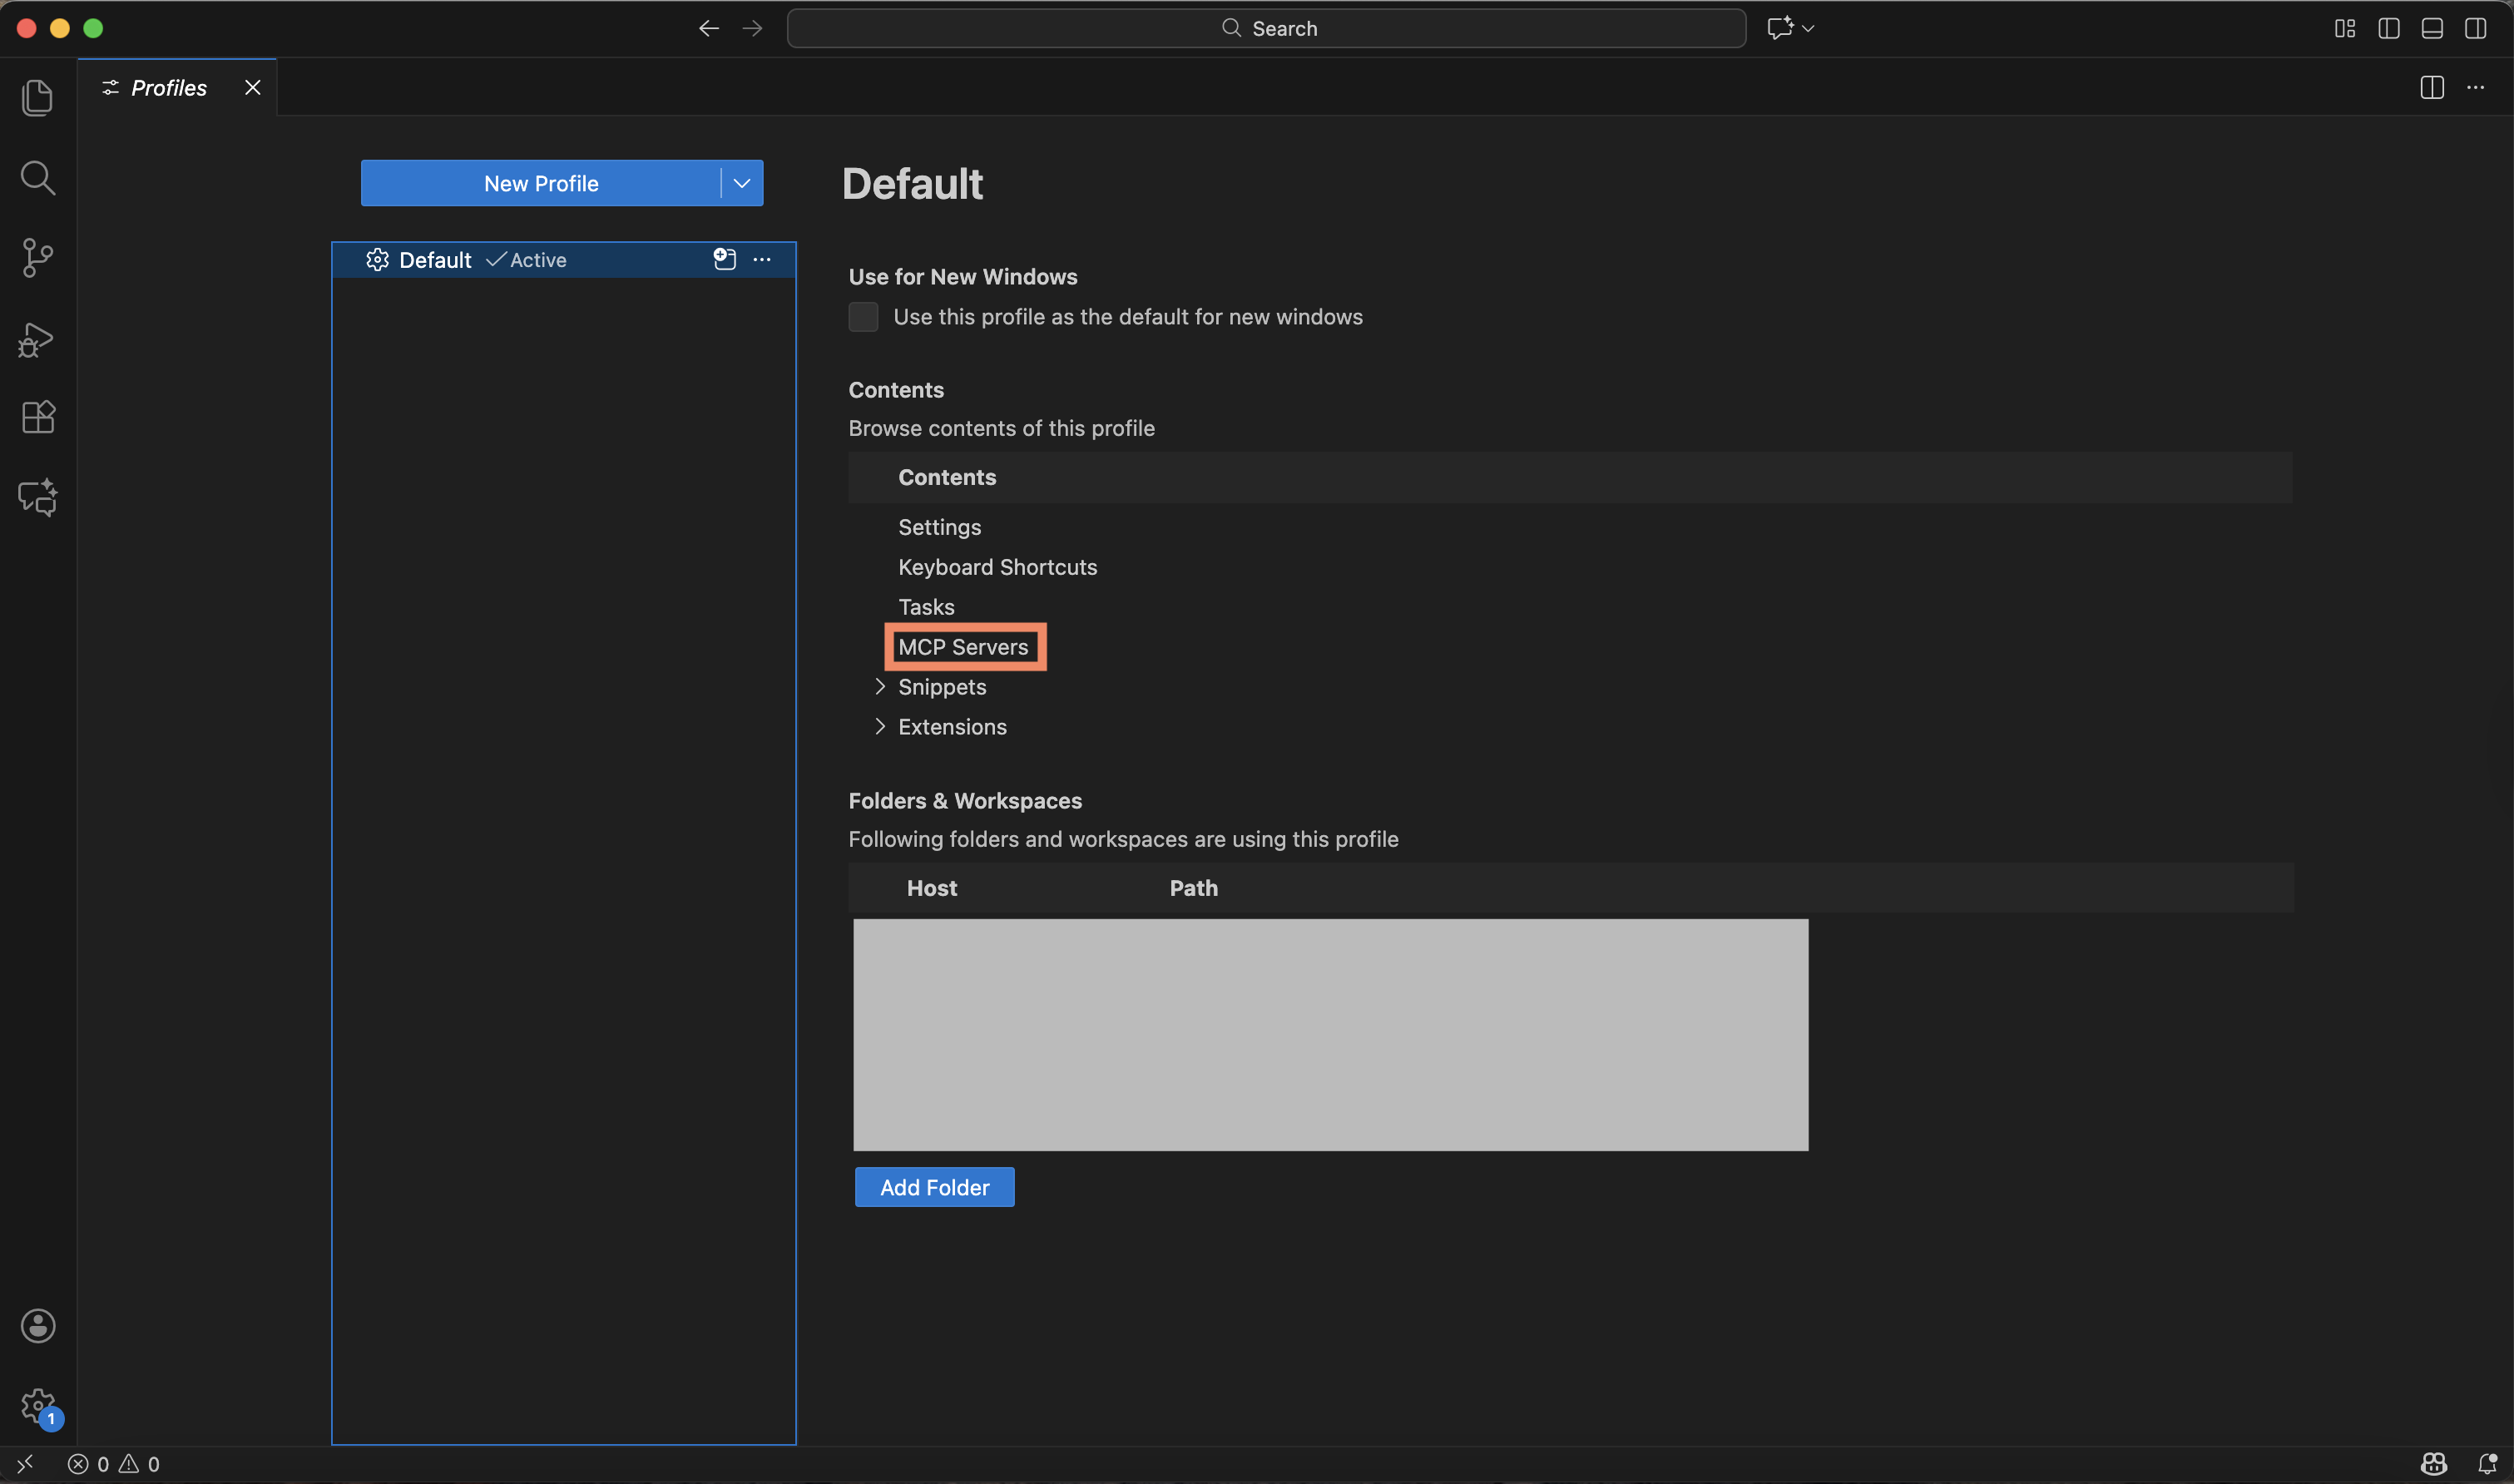Toggle the primary side bar layout button
The image size is (2514, 1484).
coord(2389,28)
